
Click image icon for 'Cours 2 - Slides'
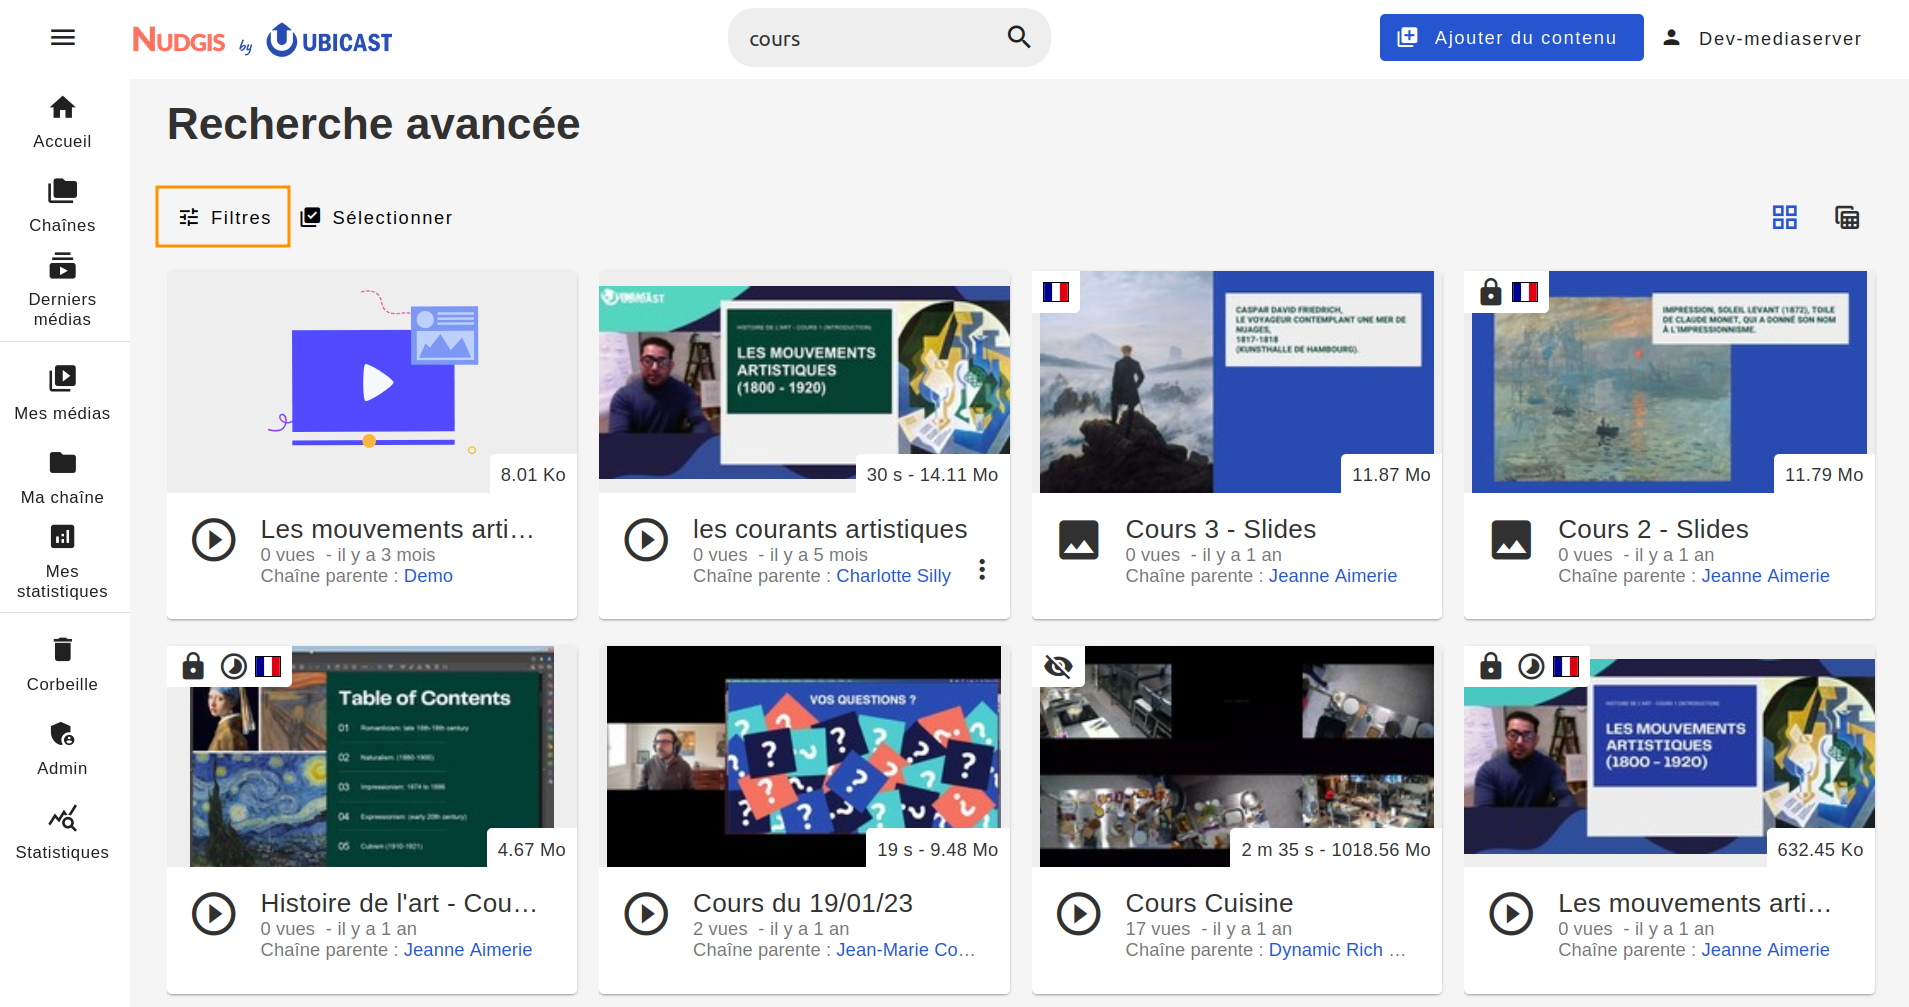pos(1511,540)
